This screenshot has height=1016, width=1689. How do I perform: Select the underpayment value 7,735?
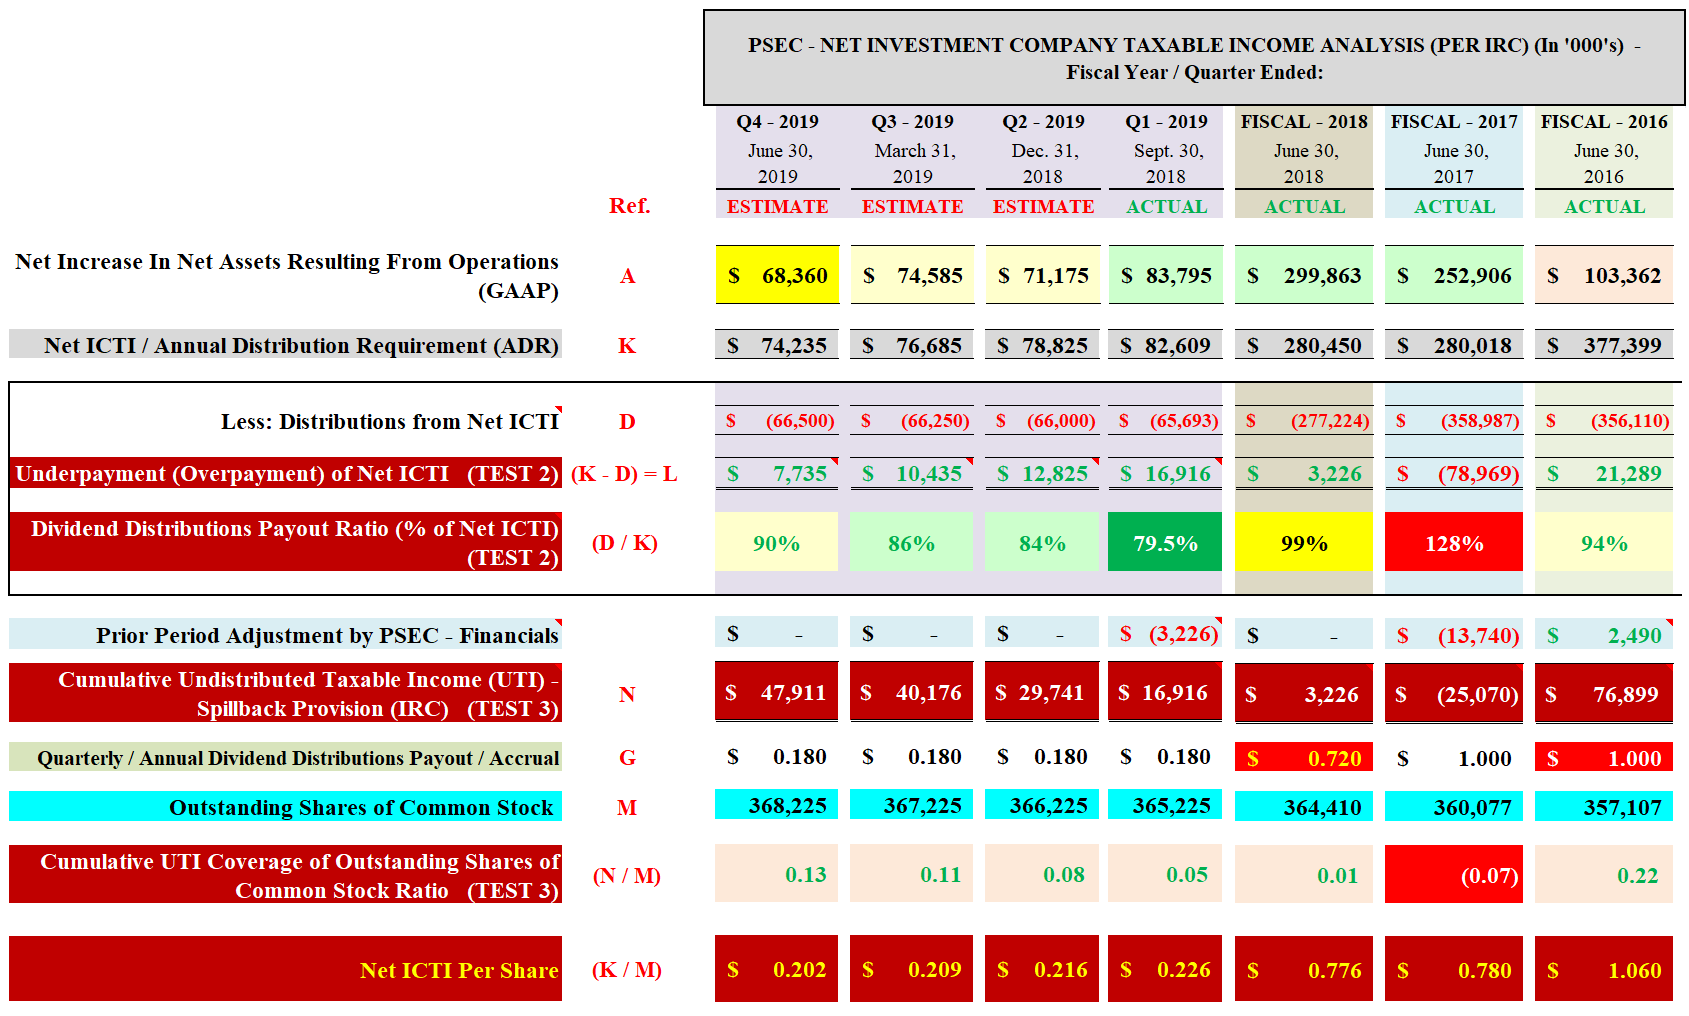[777, 473]
